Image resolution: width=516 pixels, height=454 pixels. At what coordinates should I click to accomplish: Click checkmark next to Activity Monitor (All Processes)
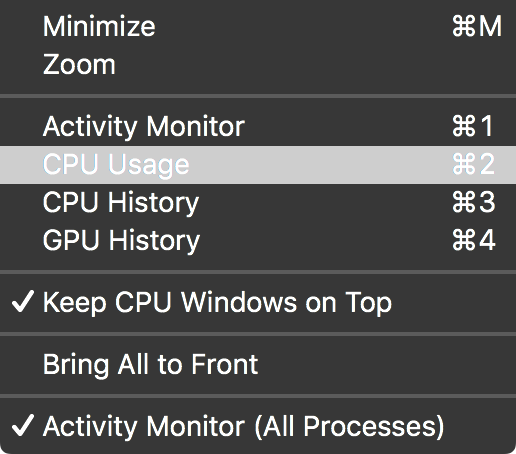pyautogui.click(x=22, y=425)
